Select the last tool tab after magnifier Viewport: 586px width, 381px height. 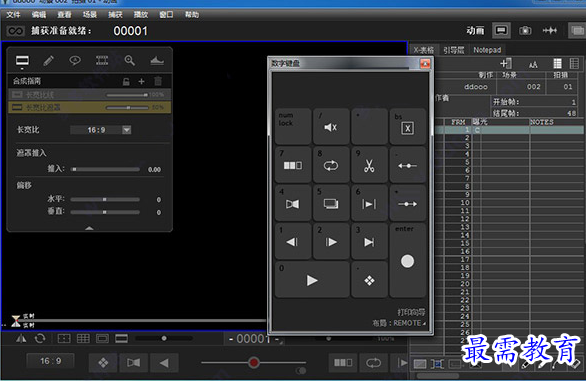[157, 60]
